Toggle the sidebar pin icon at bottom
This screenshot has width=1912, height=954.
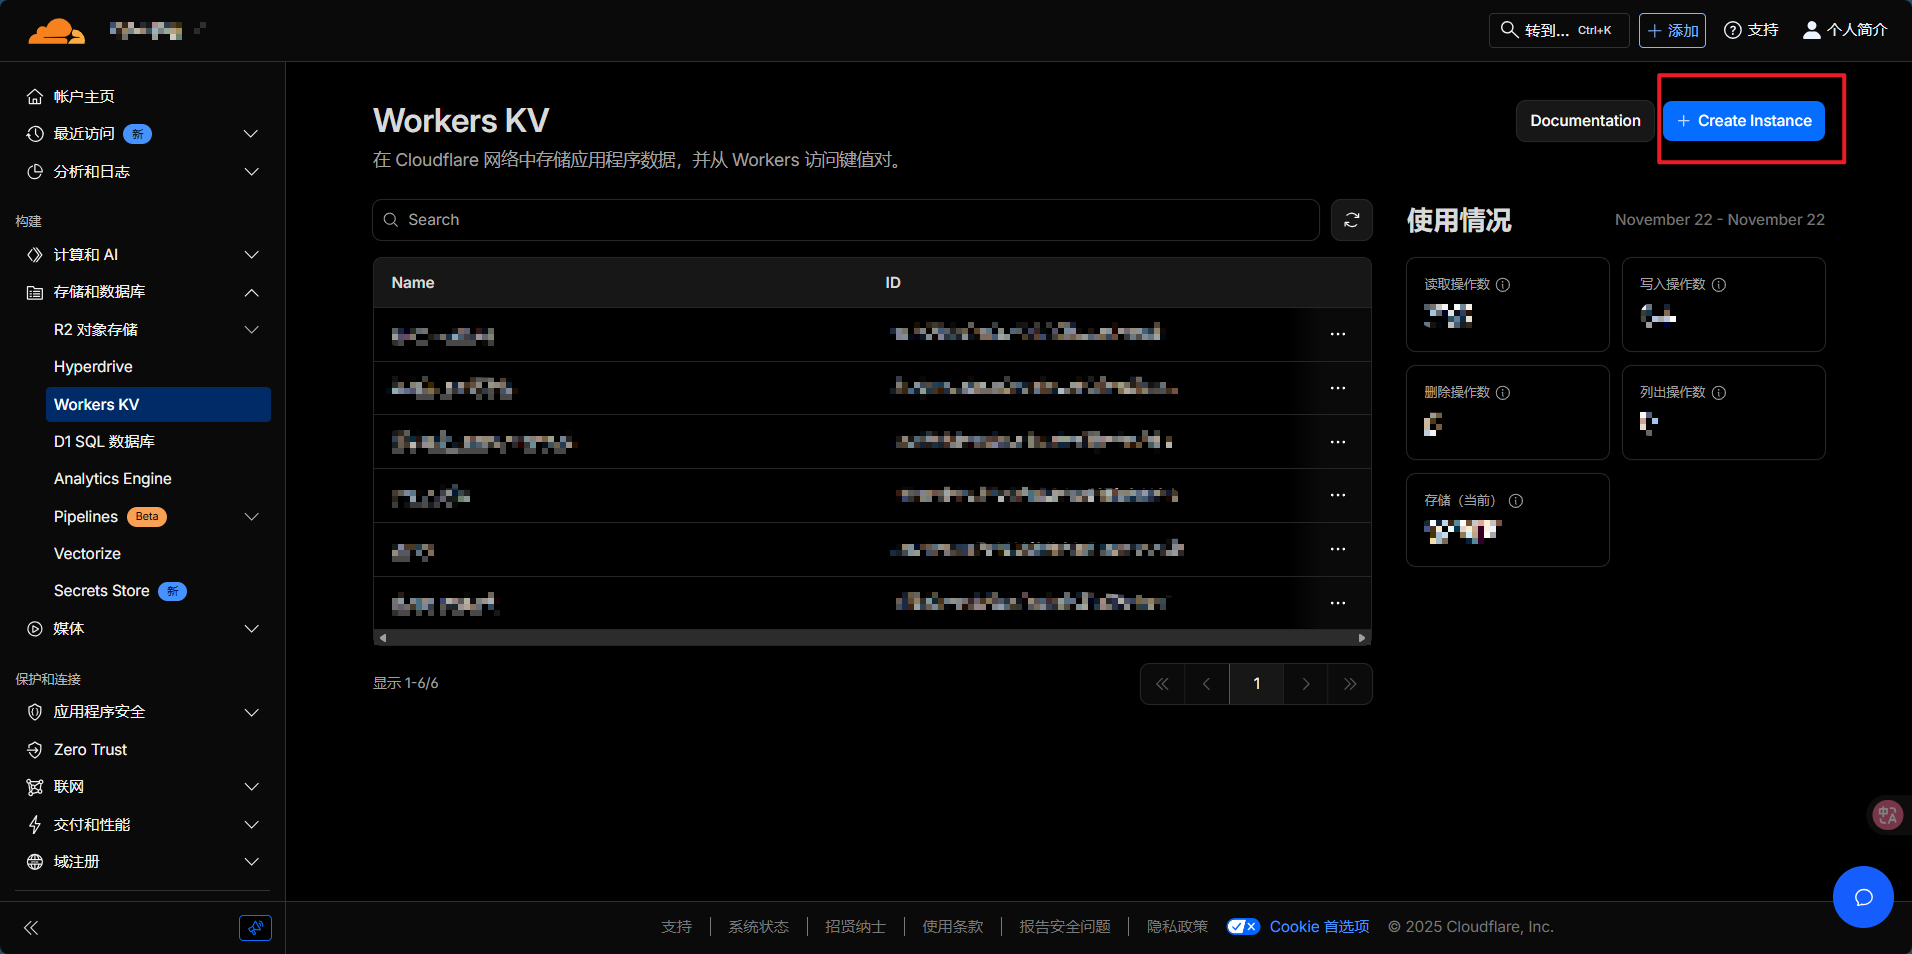coord(255,928)
